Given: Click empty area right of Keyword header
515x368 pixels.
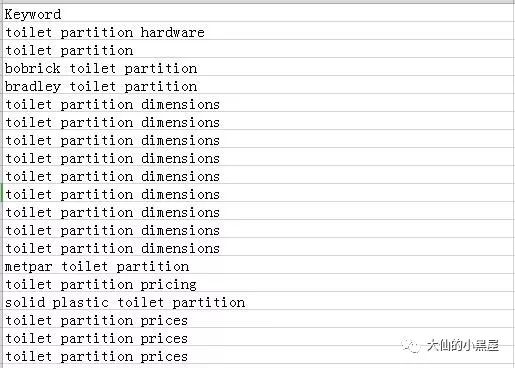Looking at the screenshot, I should (x=287, y=13).
